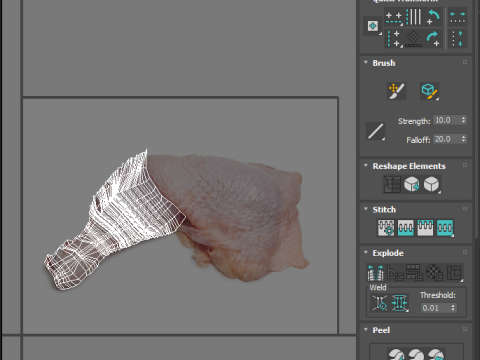Click the Falloff spinner arrows

[463, 139]
